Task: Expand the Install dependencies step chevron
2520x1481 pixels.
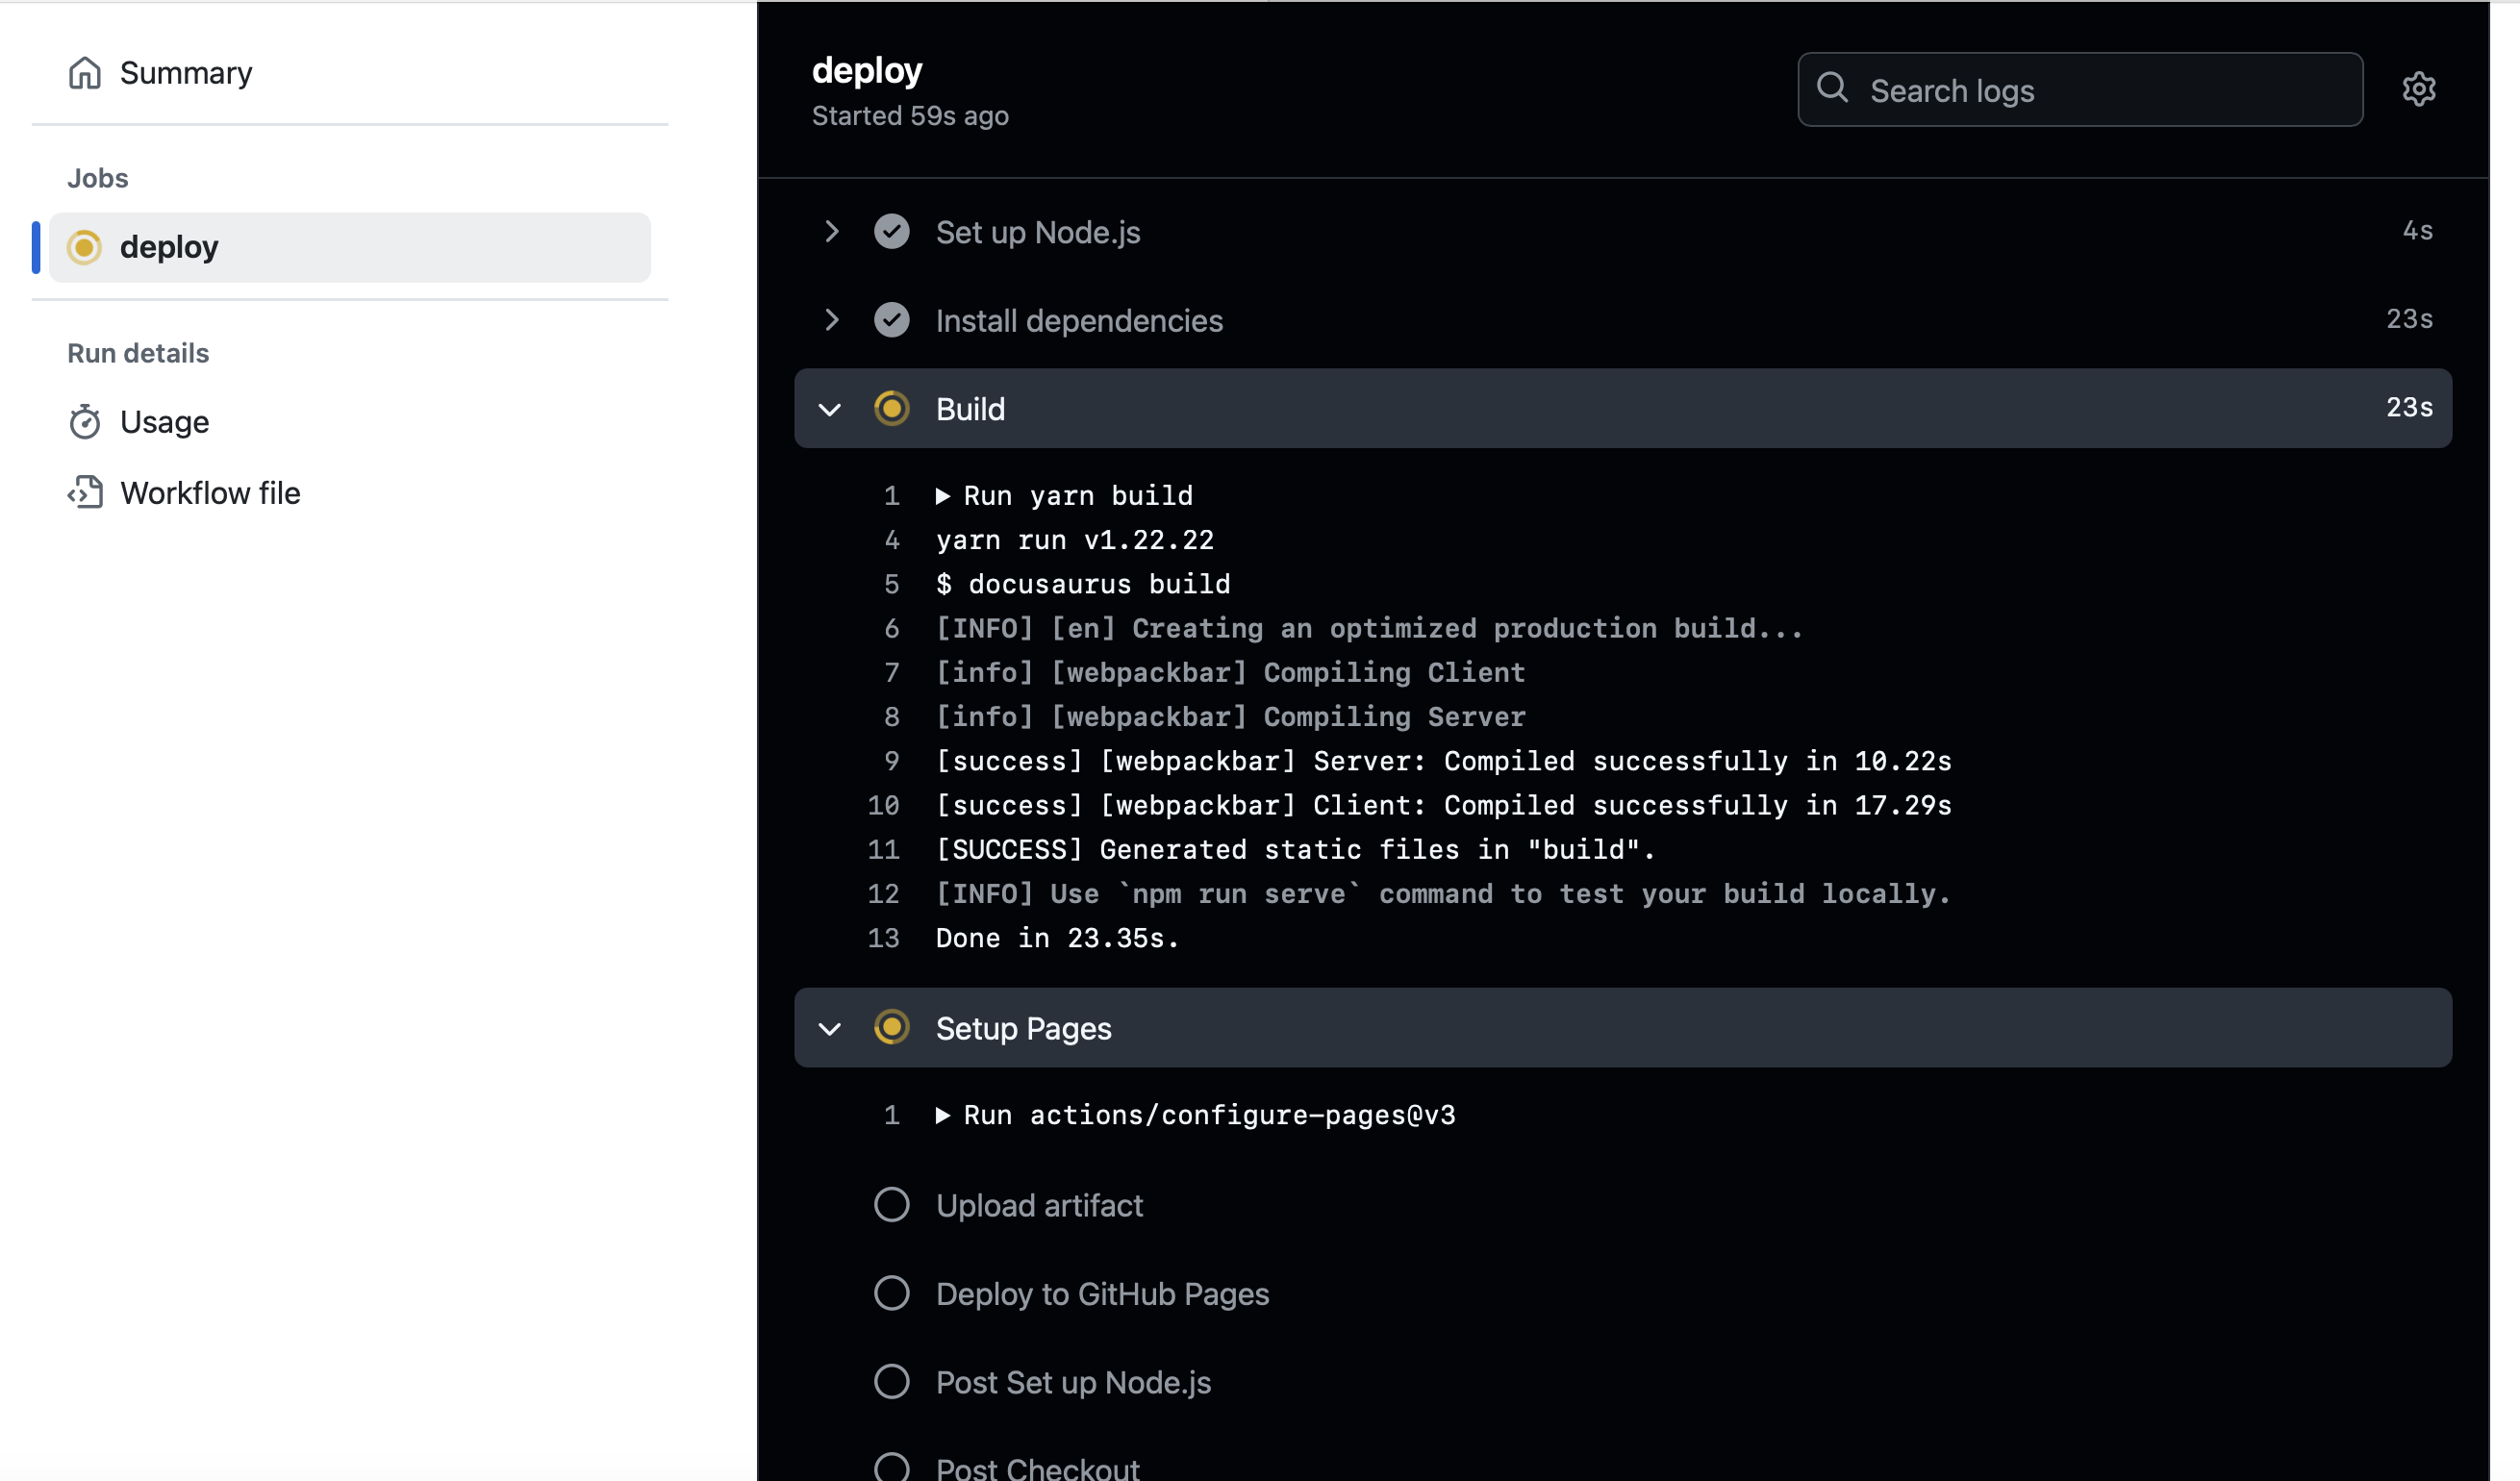Action: click(x=831, y=320)
